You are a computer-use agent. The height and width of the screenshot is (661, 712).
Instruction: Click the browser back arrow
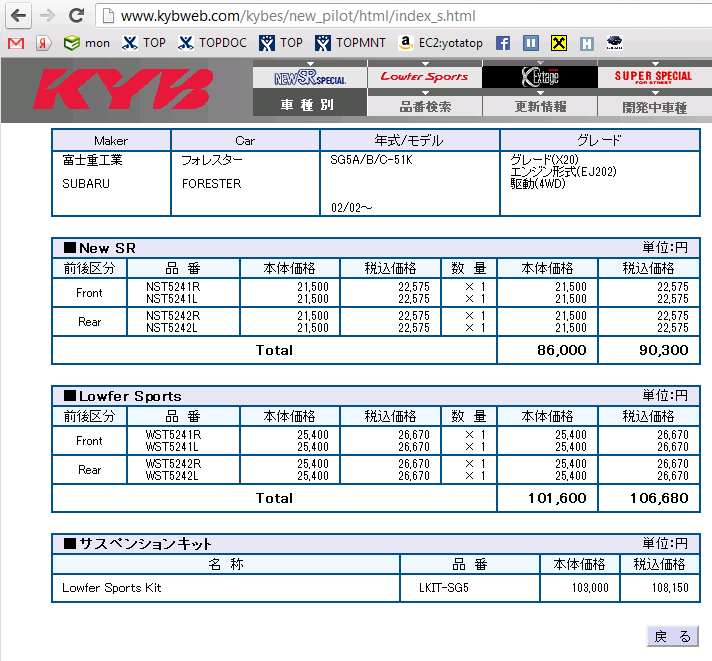pyautogui.click(x=19, y=16)
